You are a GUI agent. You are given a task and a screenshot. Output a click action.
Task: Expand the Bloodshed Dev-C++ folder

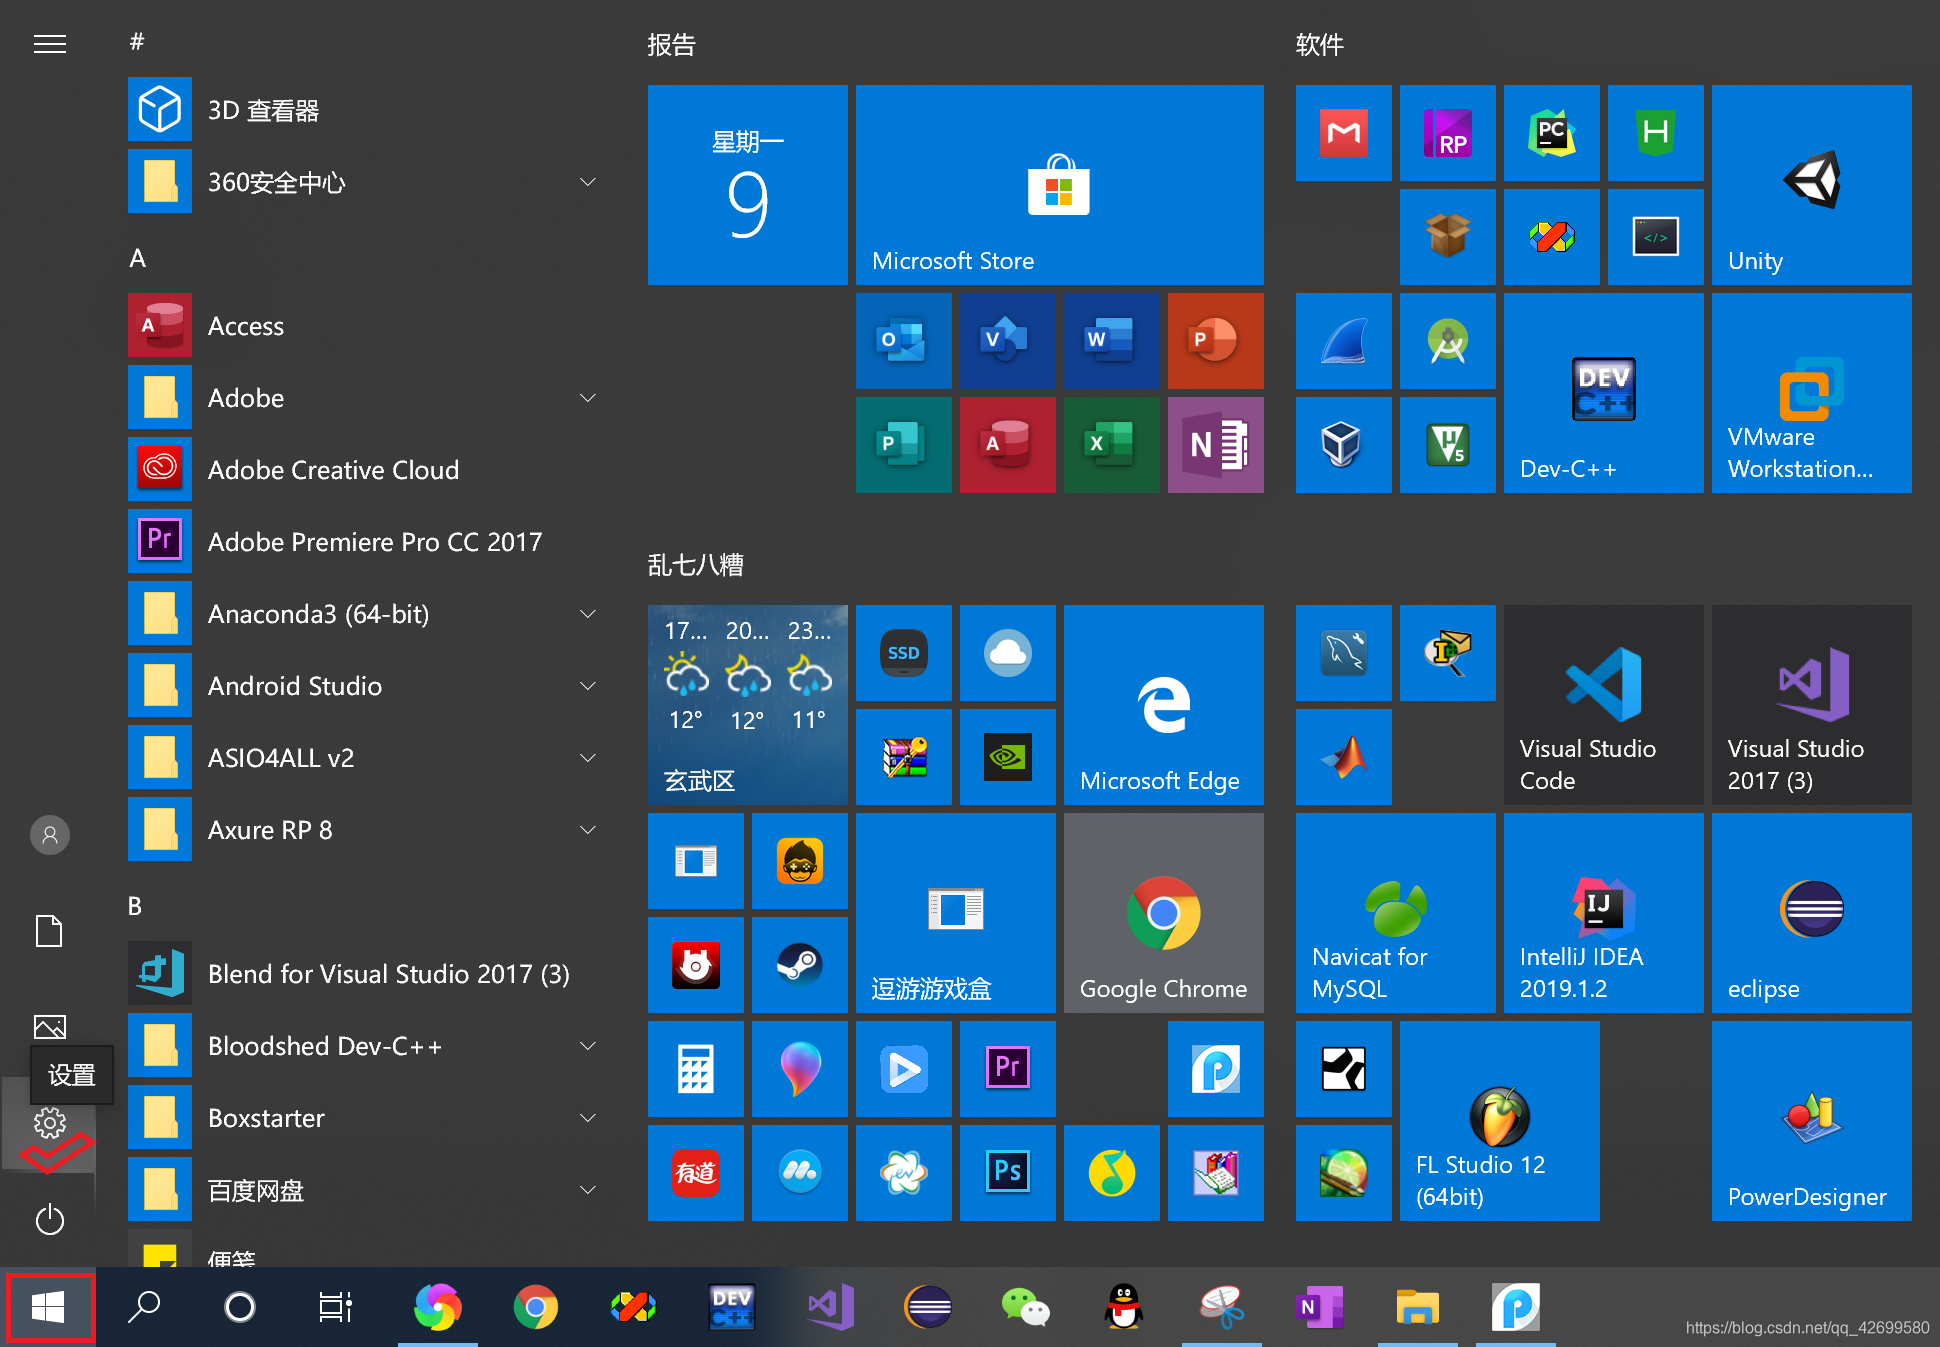pos(368,1046)
